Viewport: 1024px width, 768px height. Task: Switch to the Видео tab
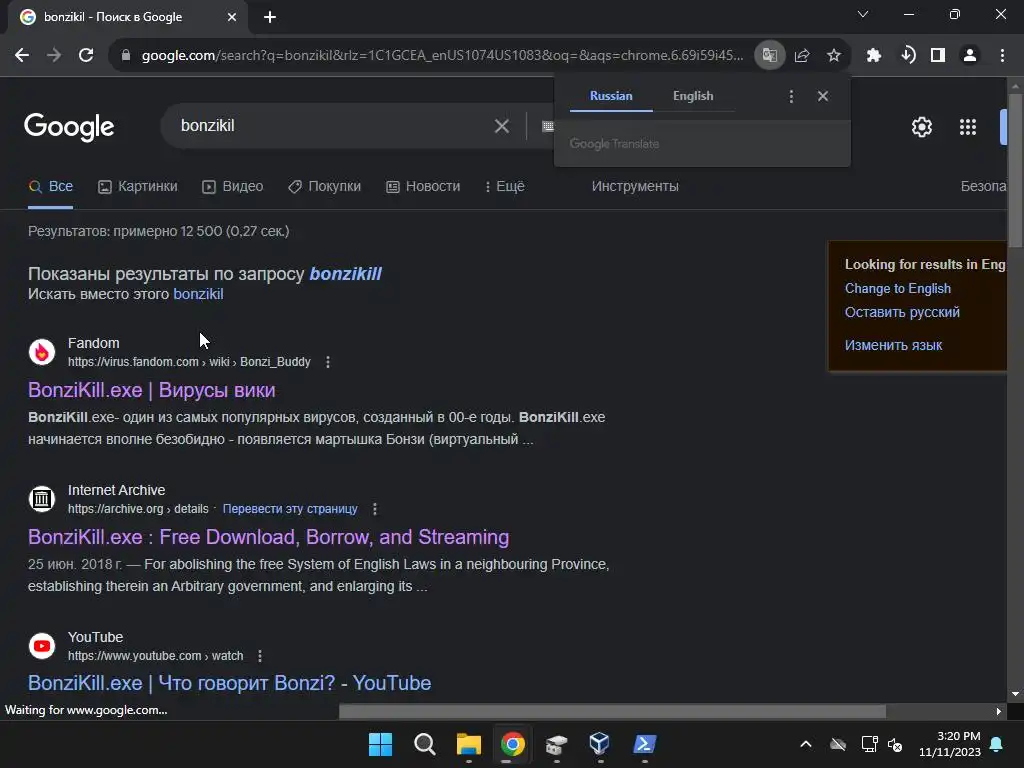(232, 187)
